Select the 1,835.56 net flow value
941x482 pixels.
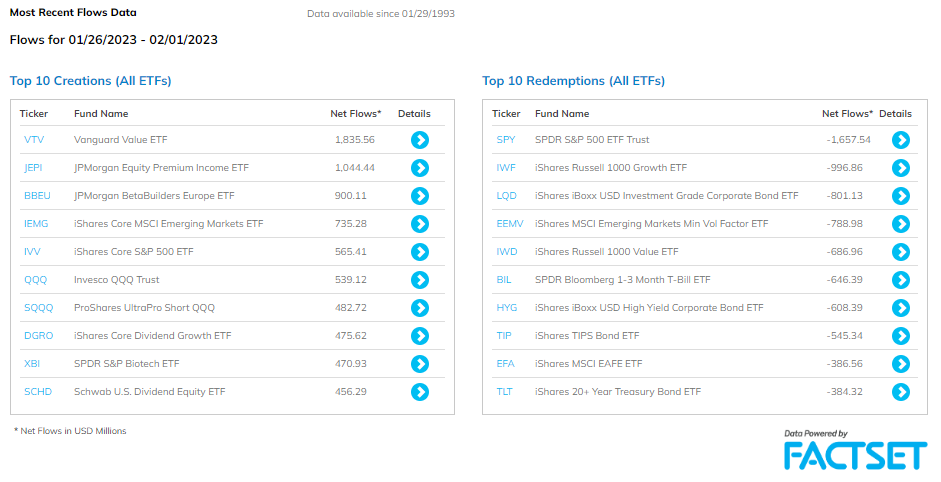click(355, 140)
